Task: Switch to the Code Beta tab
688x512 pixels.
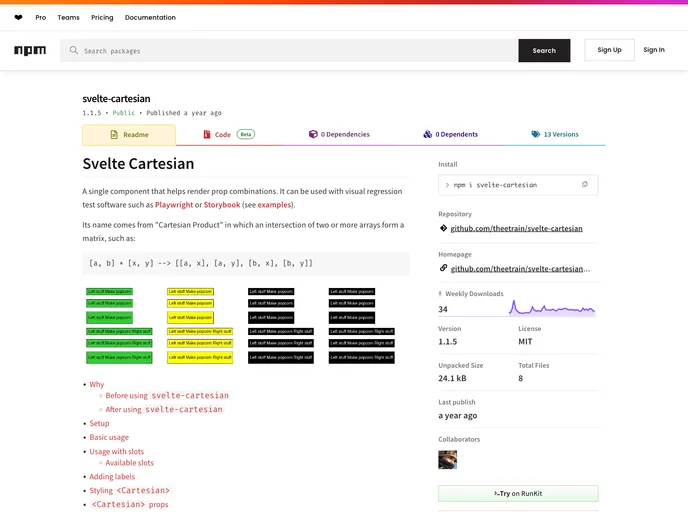Action: click(229, 134)
